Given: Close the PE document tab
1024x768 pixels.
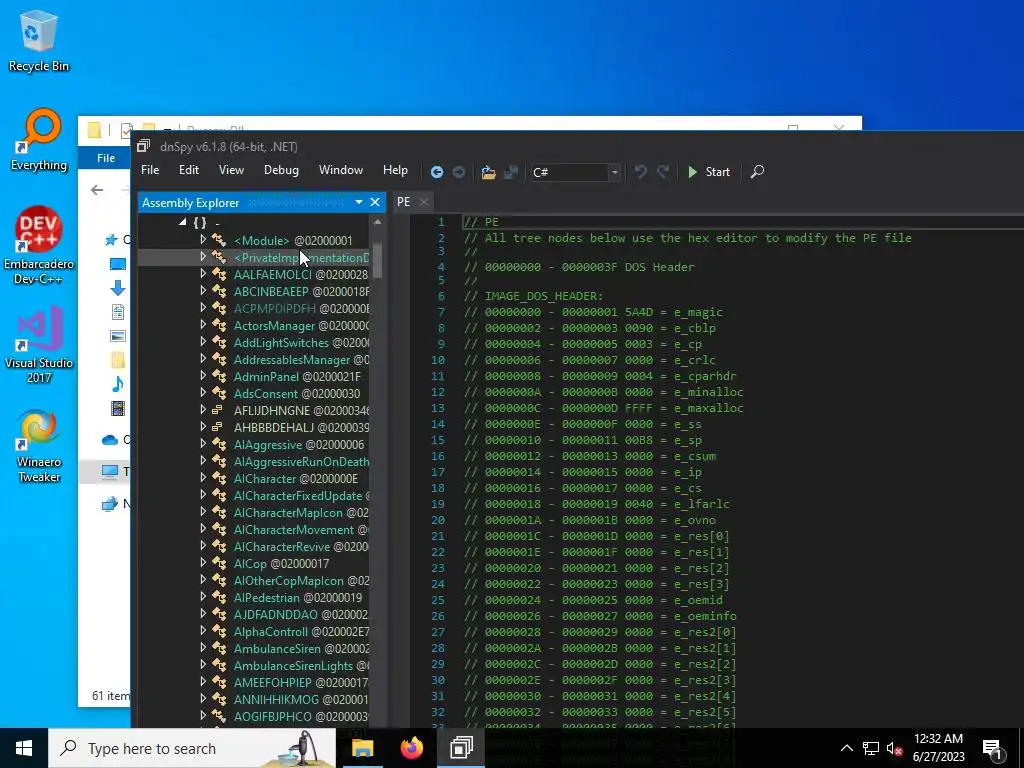Looking at the screenshot, I should point(423,202).
